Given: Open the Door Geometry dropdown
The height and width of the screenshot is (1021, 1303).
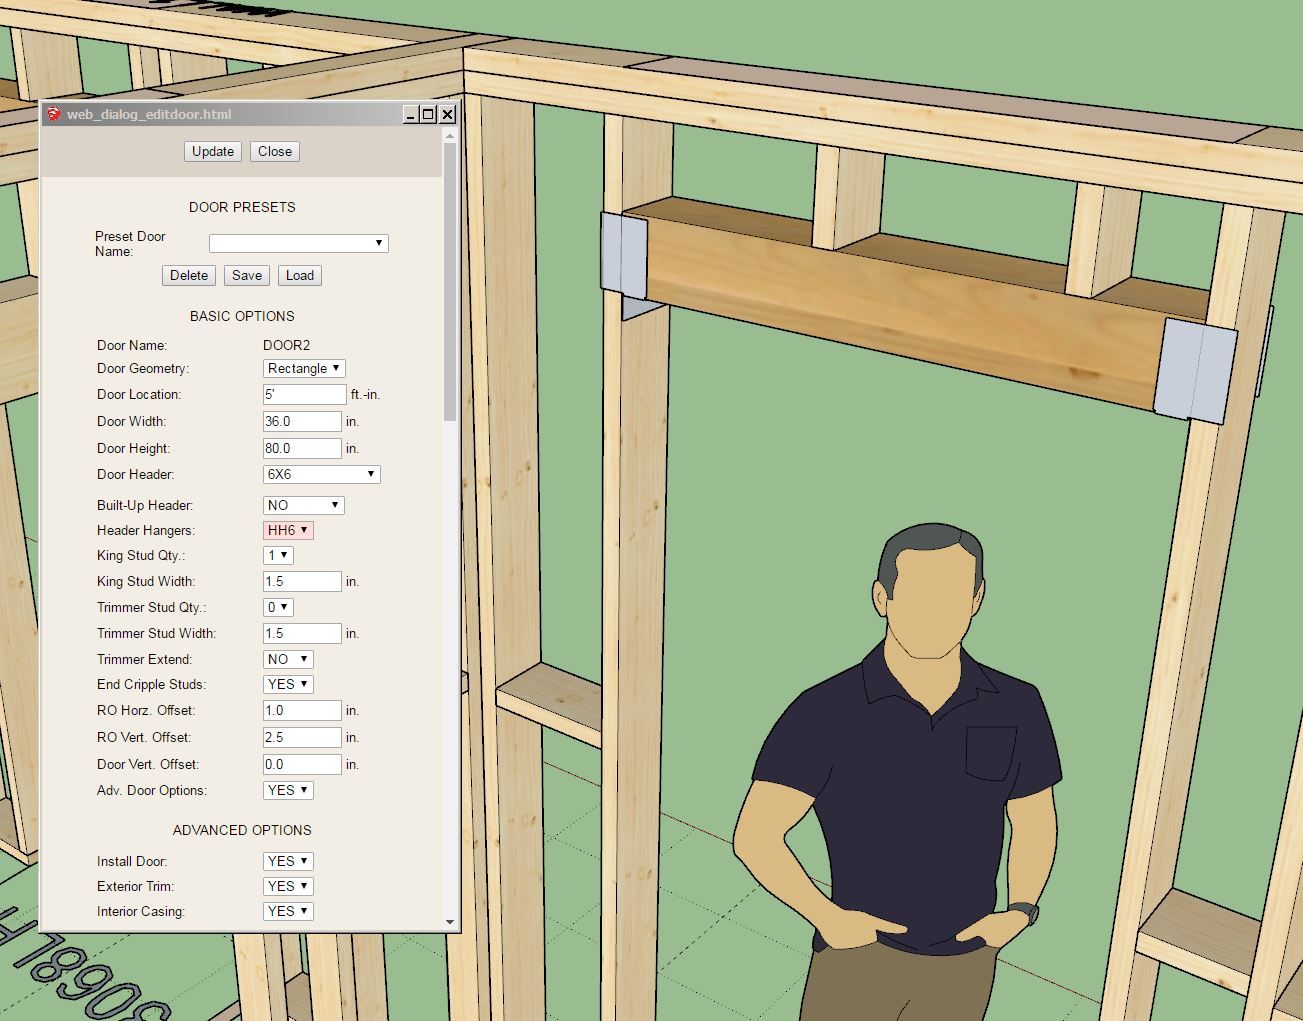Looking at the screenshot, I should click(x=304, y=369).
